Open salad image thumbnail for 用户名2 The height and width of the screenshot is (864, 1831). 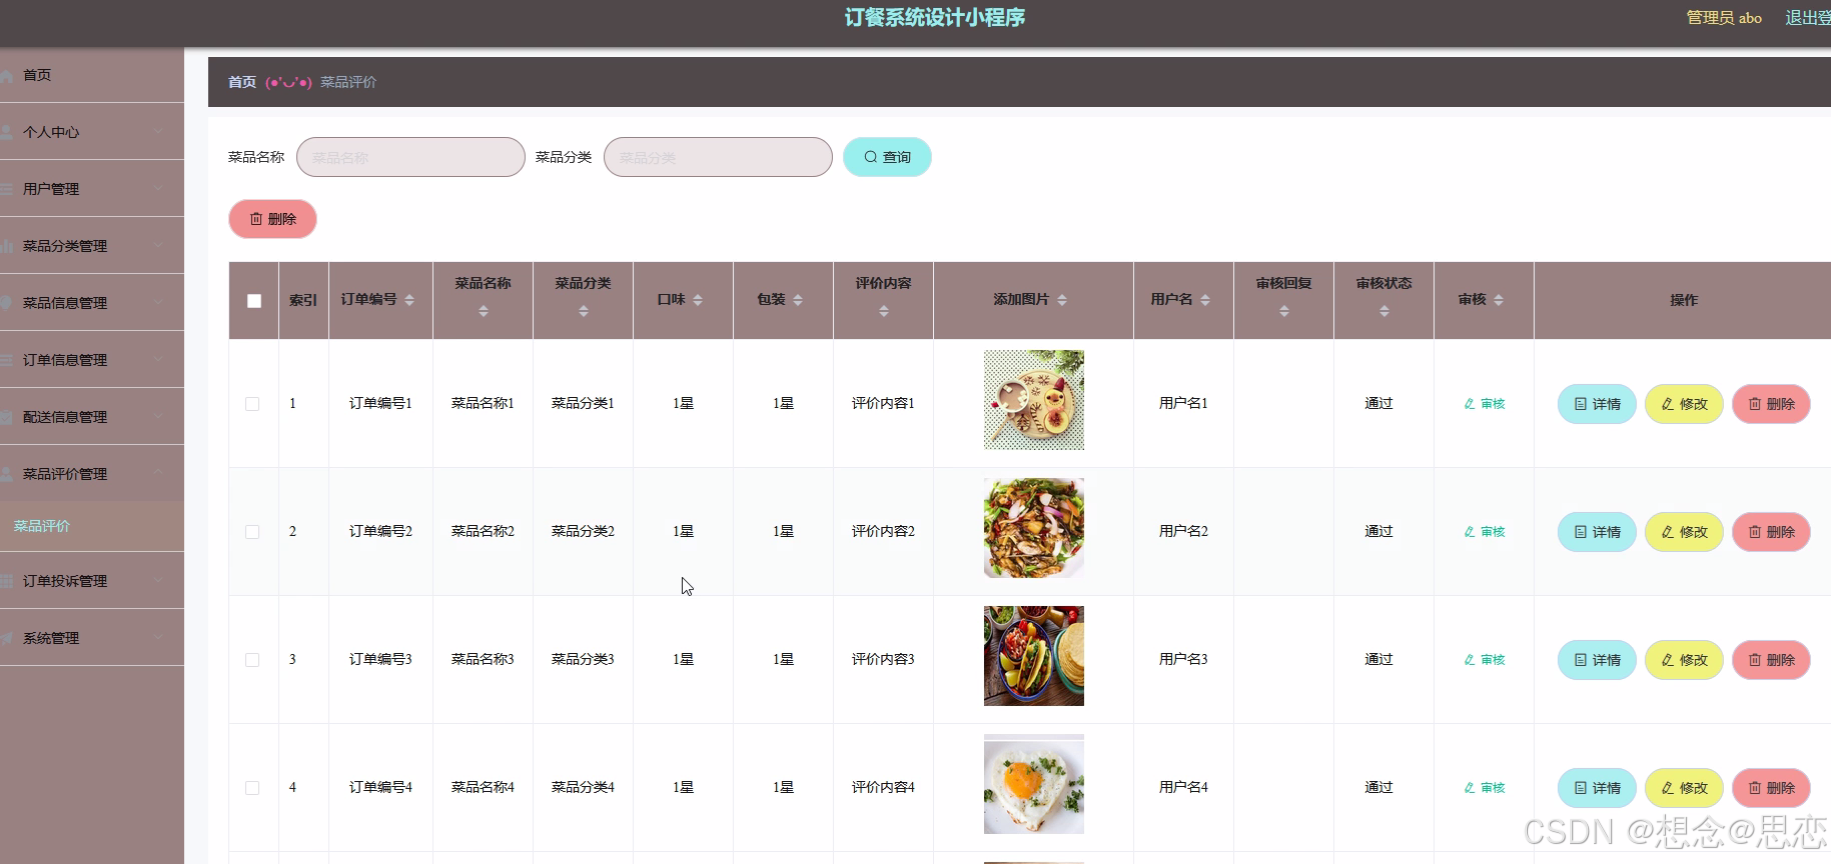pos(1034,528)
